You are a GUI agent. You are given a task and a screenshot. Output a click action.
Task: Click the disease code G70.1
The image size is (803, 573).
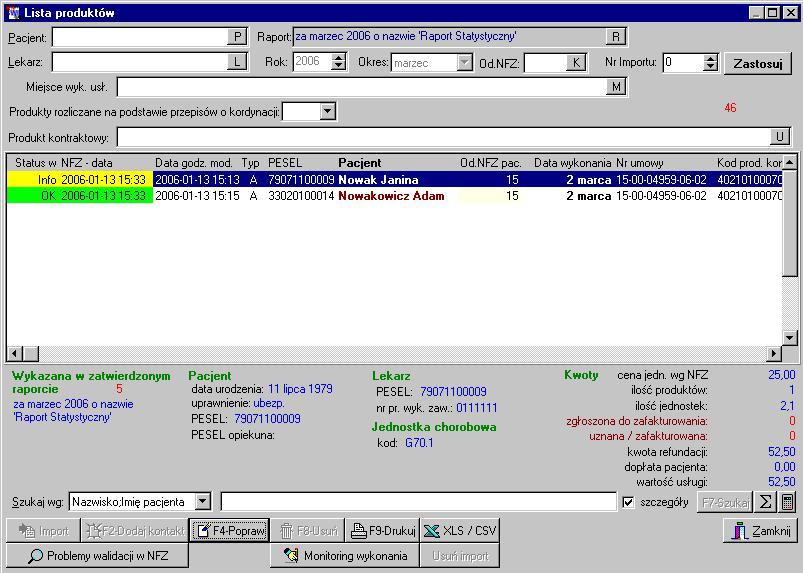coord(419,443)
